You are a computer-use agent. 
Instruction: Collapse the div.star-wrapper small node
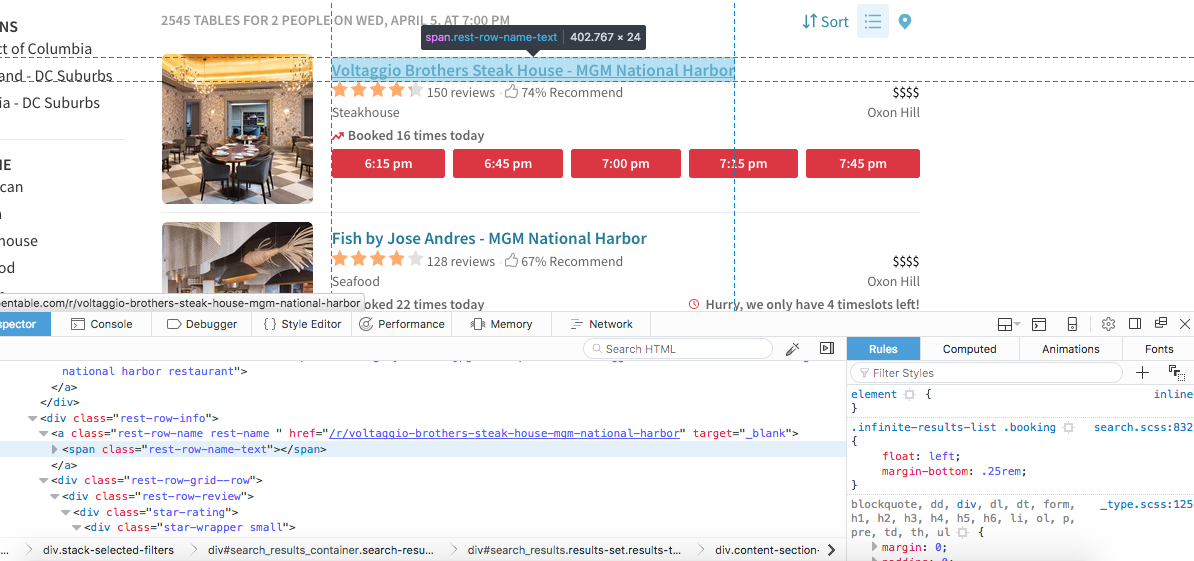coord(76,528)
